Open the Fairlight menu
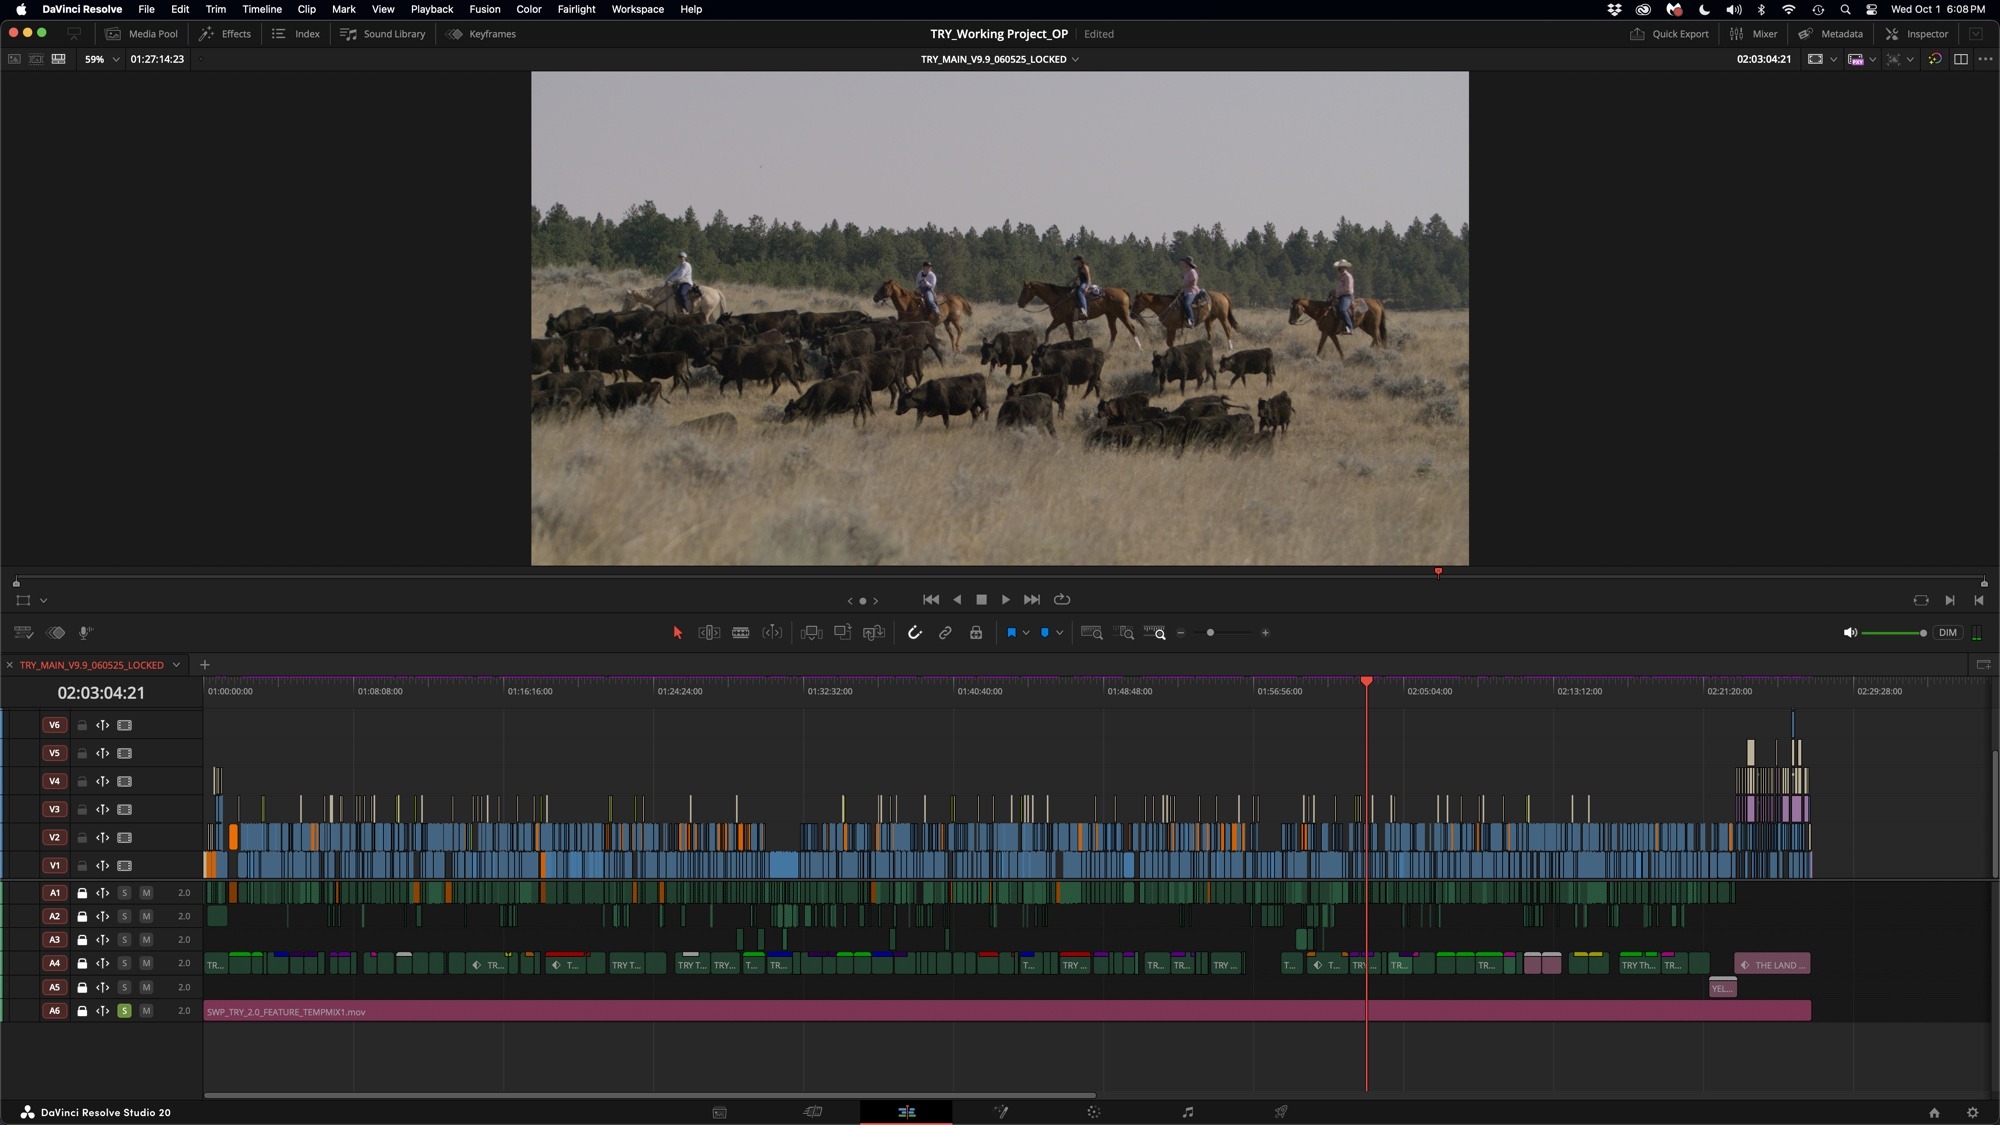The height and width of the screenshot is (1125, 2000). point(576,9)
